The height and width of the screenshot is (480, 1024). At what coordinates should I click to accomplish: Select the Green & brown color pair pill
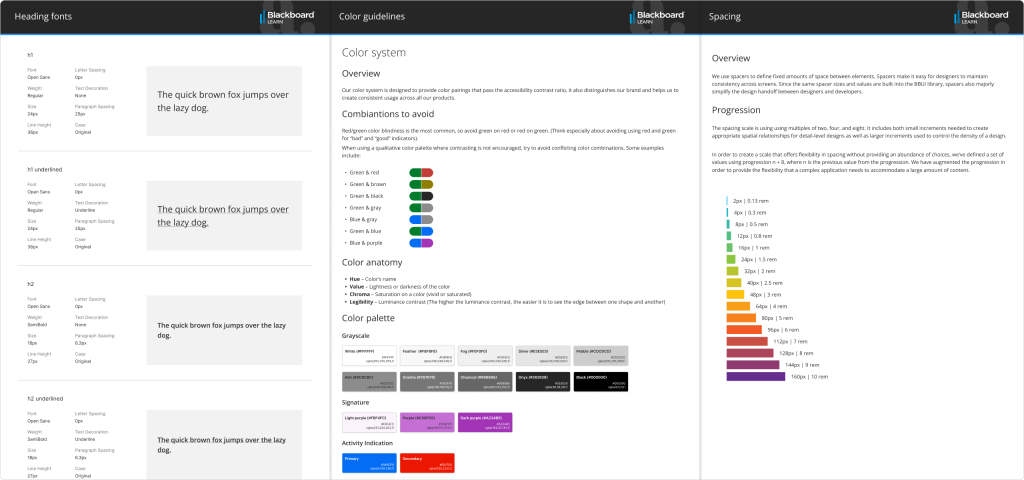pos(421,184)
